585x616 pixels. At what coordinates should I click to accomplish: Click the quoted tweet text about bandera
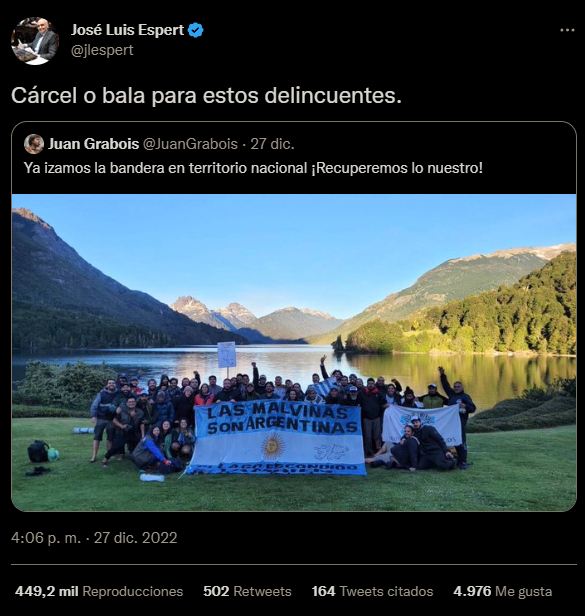coord(253,168)
